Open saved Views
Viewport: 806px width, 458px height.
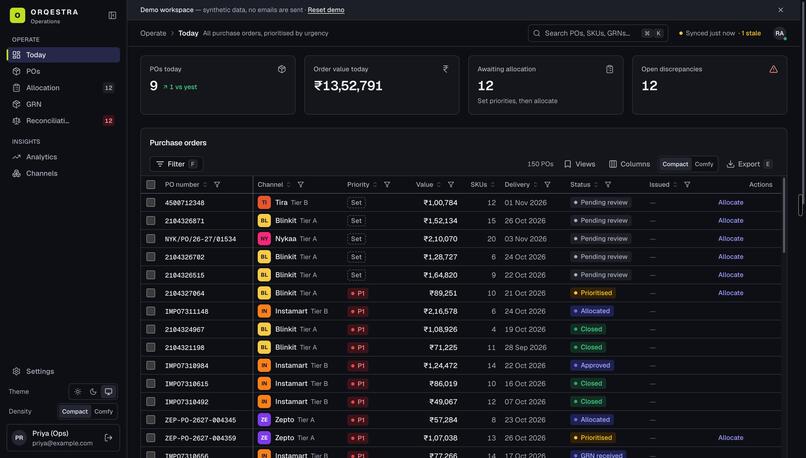tap(579, 164)
